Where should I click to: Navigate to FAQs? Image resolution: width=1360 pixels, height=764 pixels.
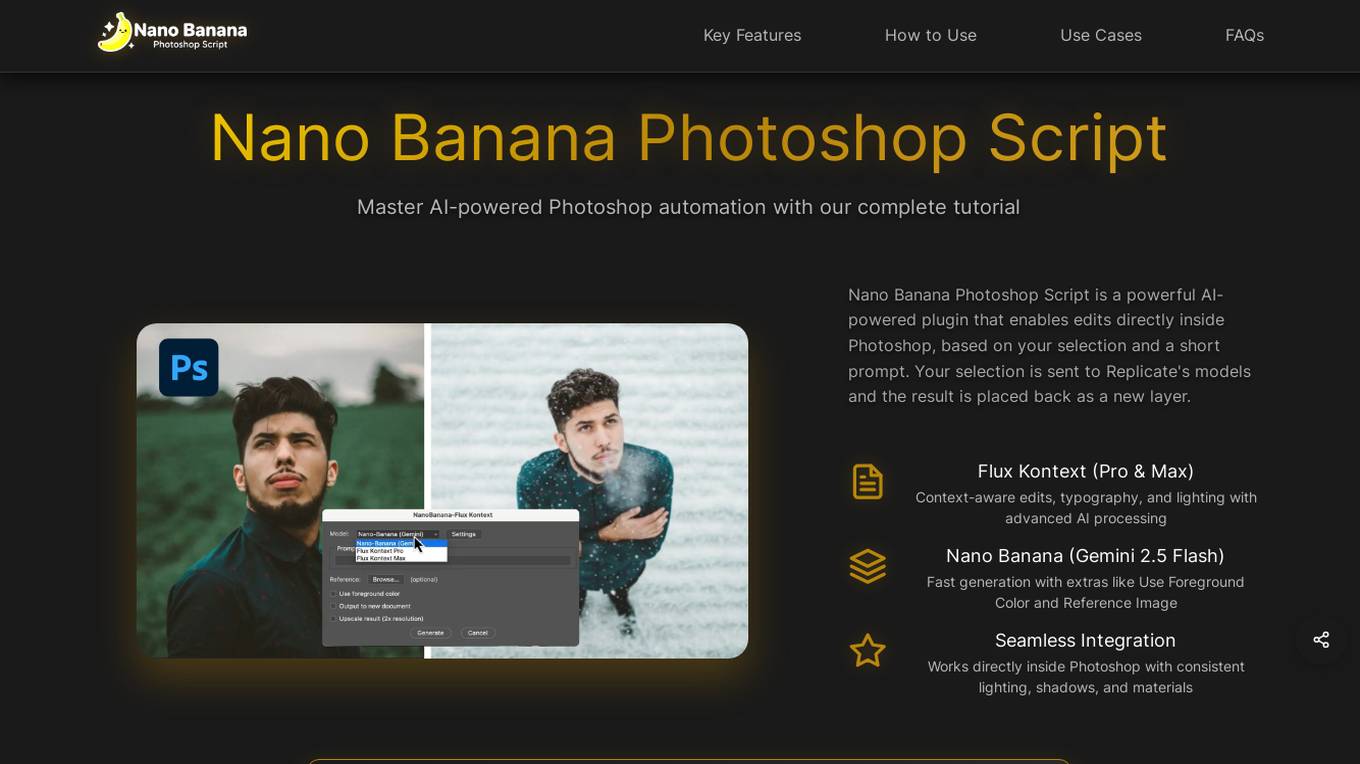[1245, 35]
